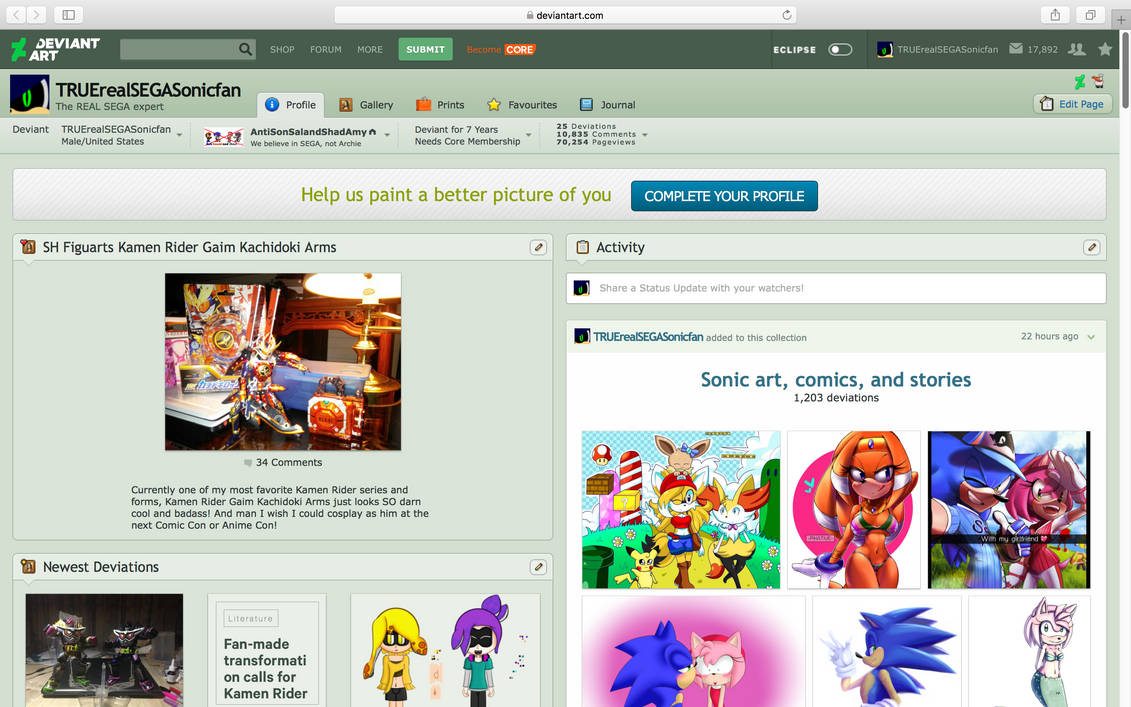Click Safari back button
Image resolution: width=1131 pixels, height=707 pixels.
(16, 14)
